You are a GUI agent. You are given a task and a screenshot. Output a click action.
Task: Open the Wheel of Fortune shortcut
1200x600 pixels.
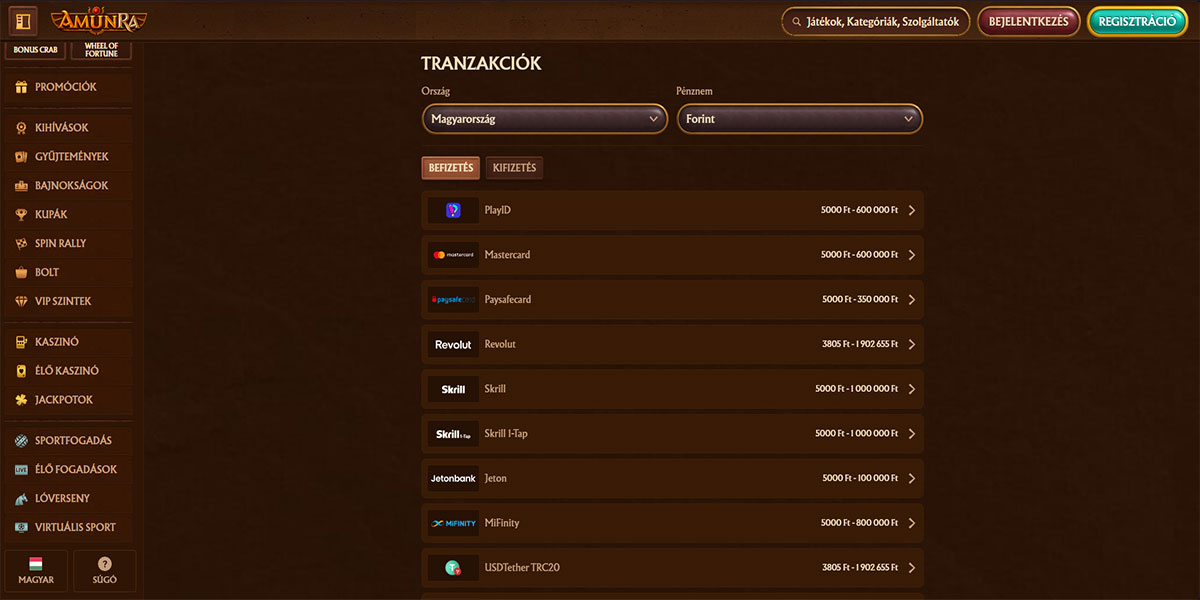(101, 49)
